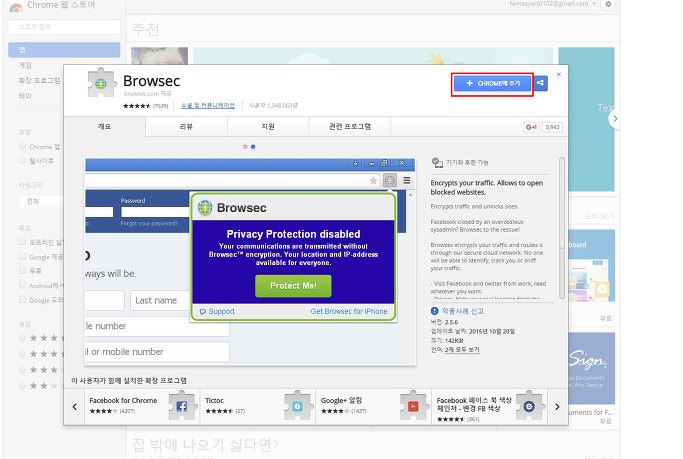The height and width of the screenshot is (459, 683).
Task: Select the first screenshot carousel dot
Action: coord(245,147)
